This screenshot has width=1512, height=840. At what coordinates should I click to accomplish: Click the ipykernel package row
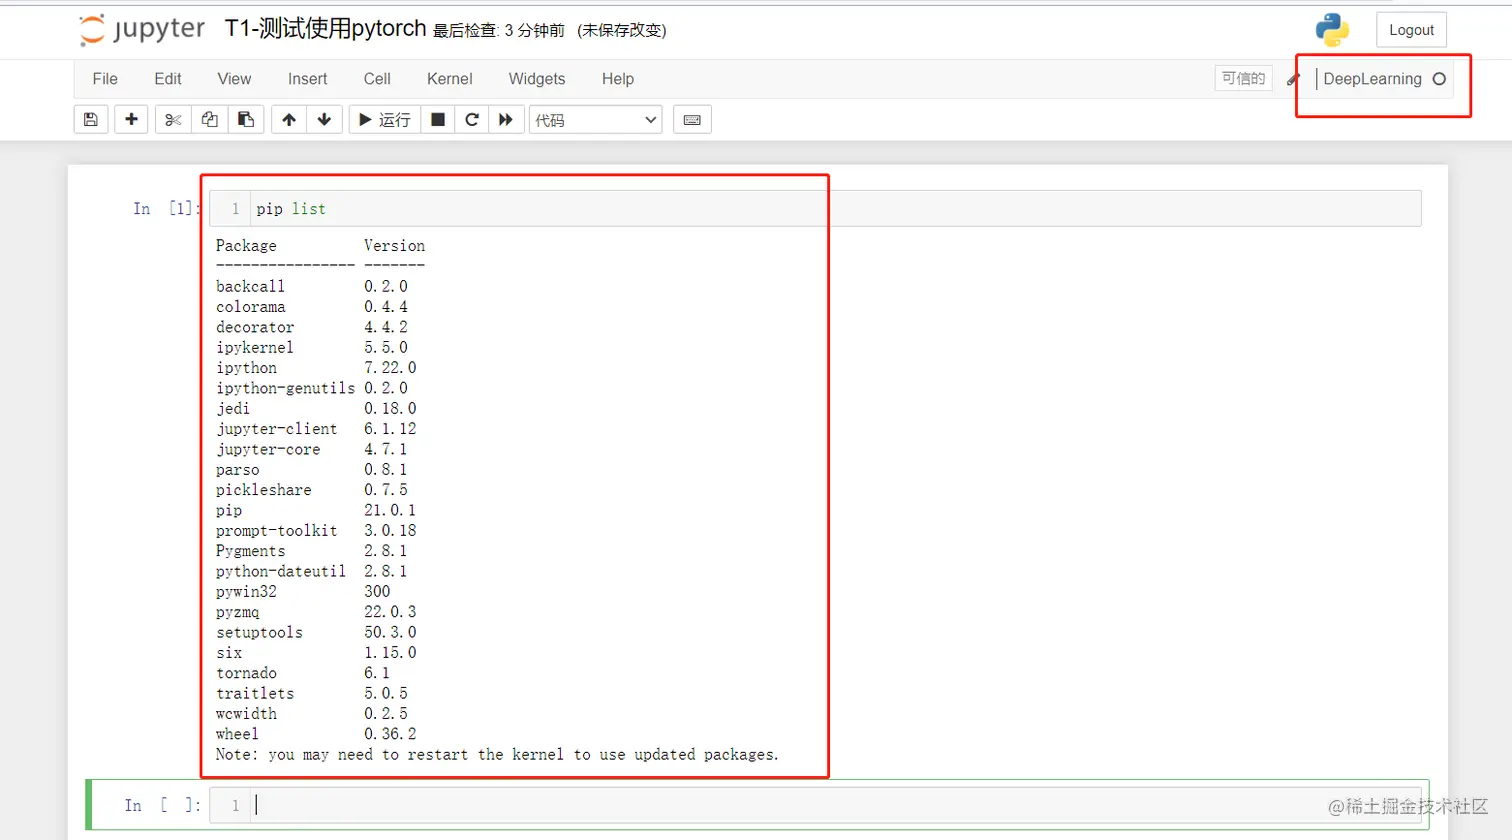coord(312,348)
